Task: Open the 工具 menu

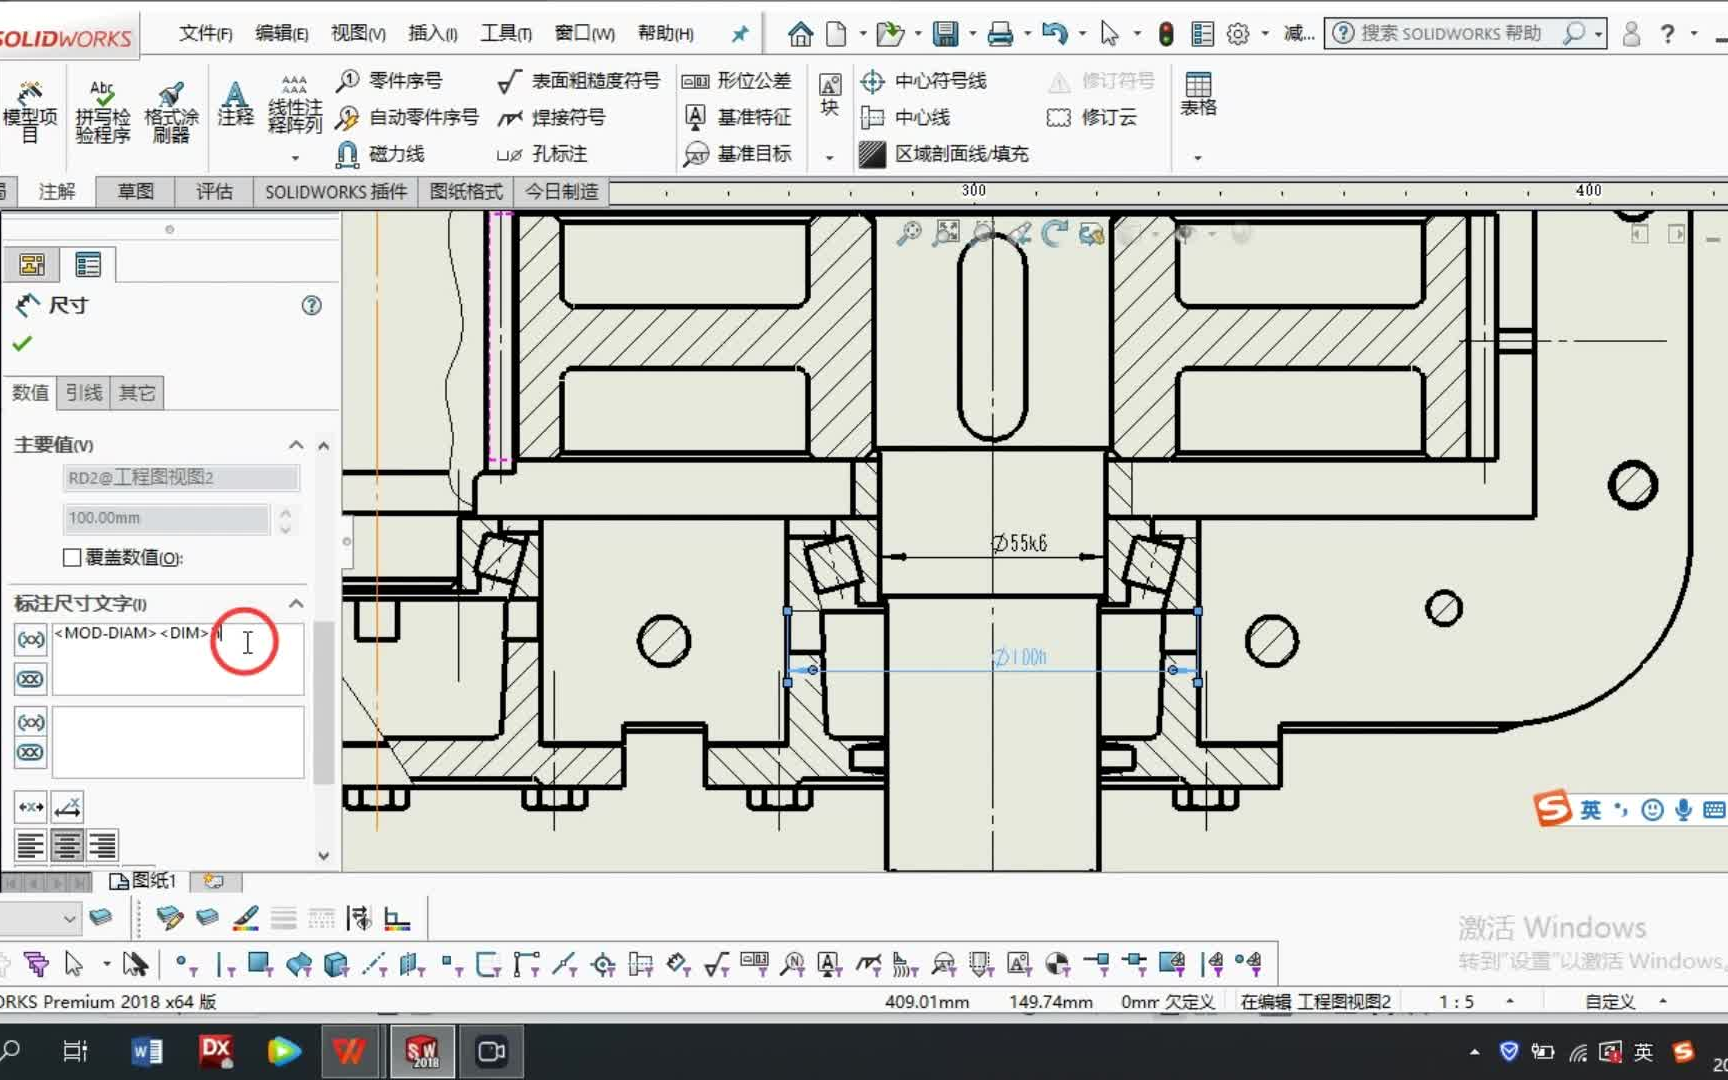Action: (x=505, y=33)
